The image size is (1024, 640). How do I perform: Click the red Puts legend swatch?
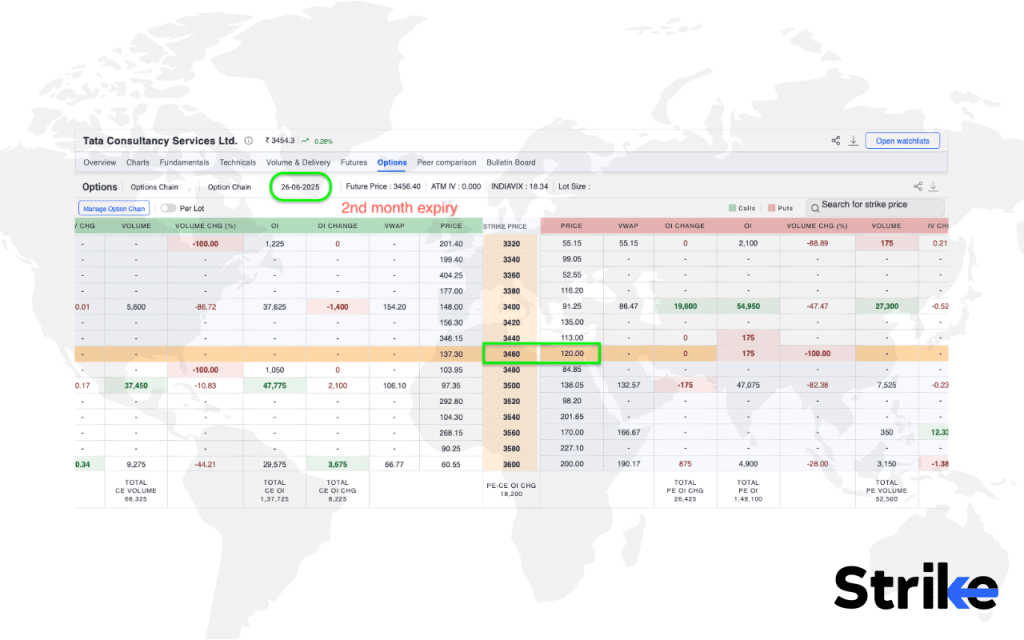point(771,208)
